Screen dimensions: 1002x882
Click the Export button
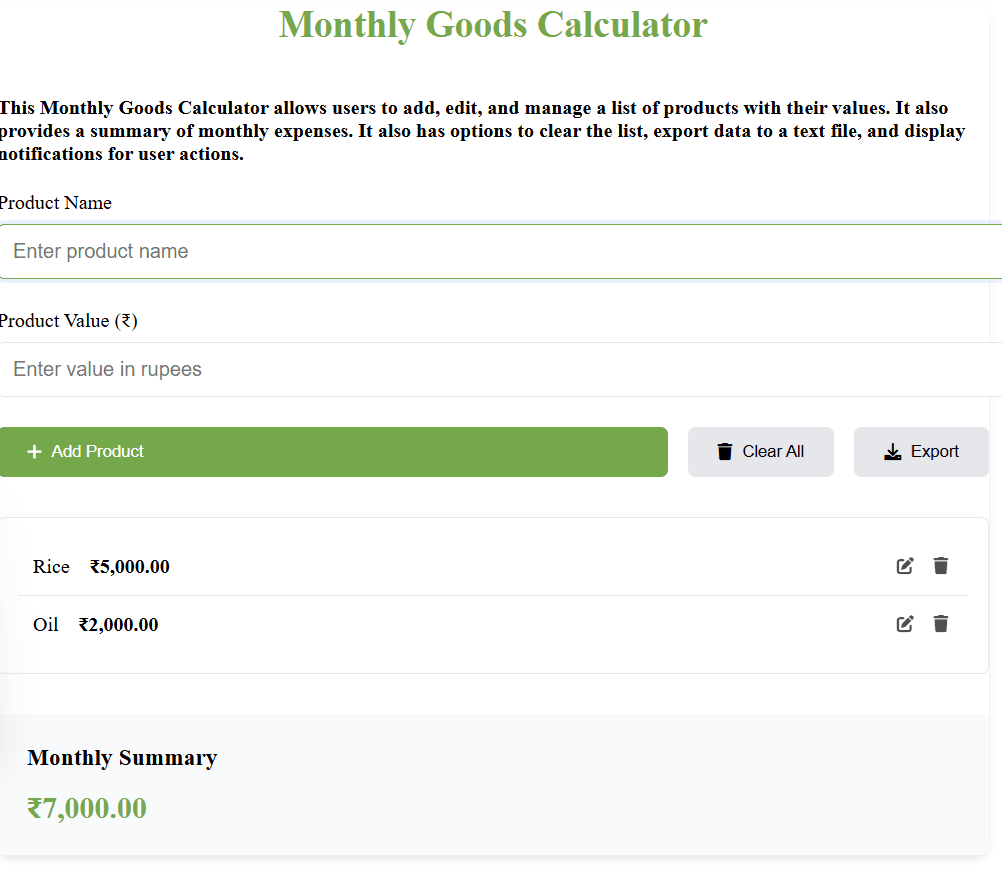921,451
